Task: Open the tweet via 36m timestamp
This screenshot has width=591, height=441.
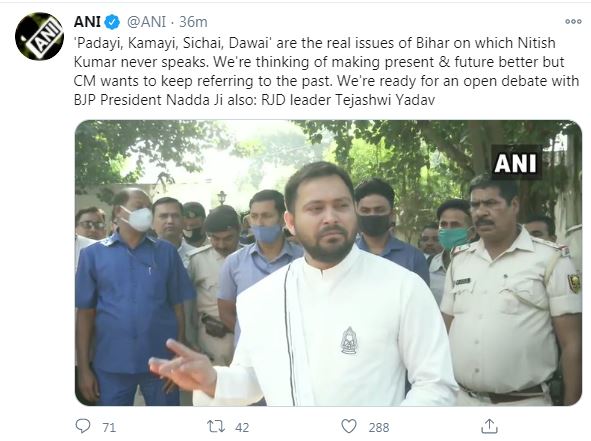Action: [193, 22]
